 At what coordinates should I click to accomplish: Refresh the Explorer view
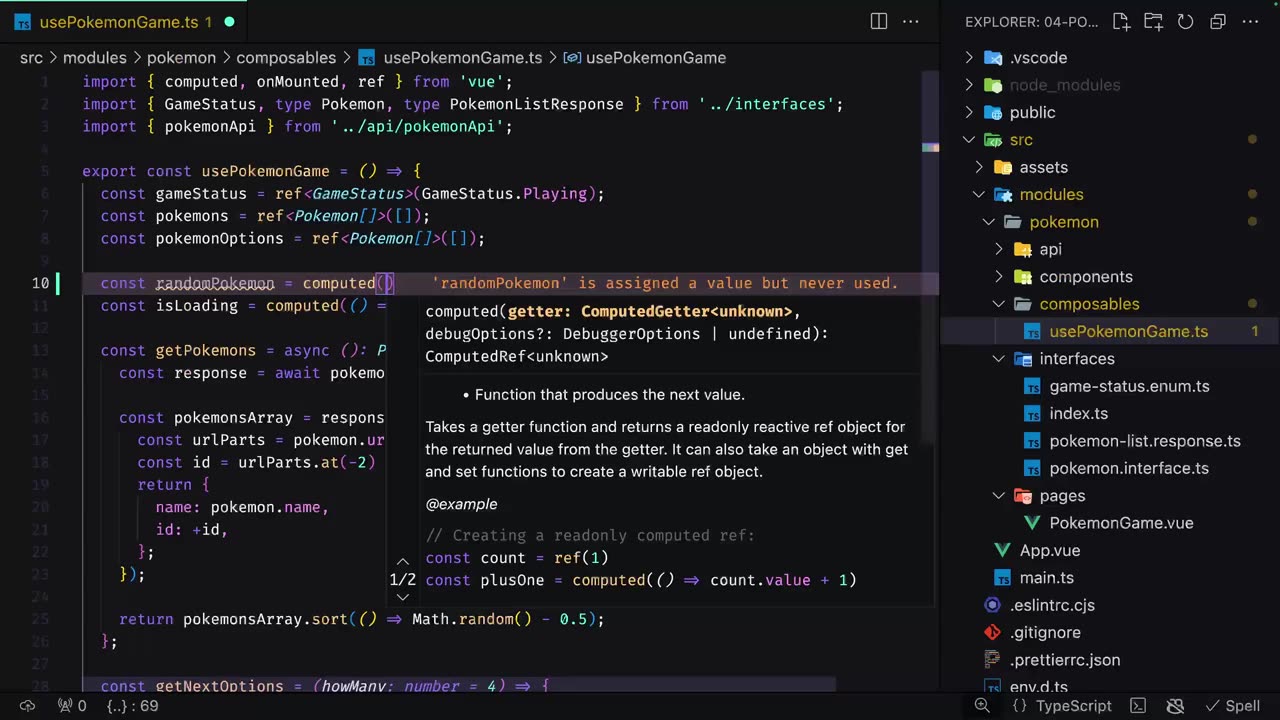click(1185, 21)
